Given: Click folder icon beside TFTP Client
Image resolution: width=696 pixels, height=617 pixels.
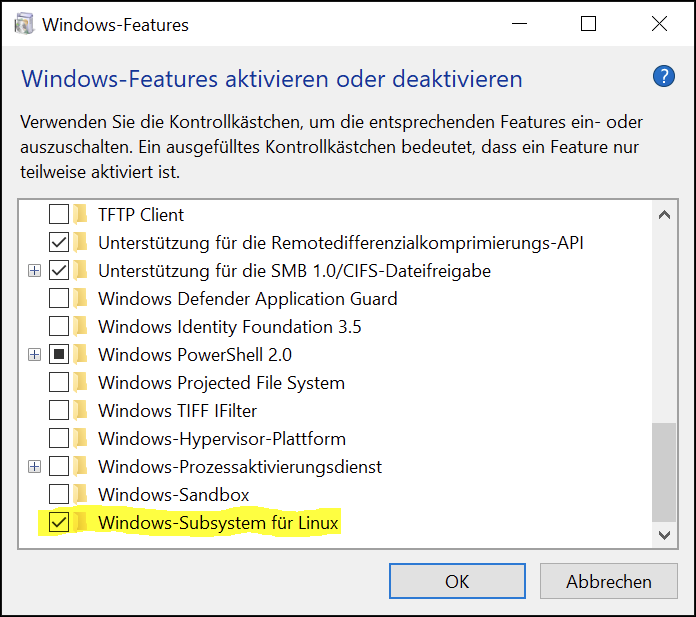Looking at the screenshot, I should 81,214.
